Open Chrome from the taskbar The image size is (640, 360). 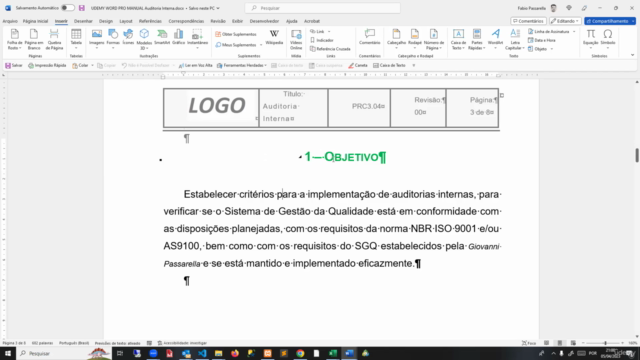[x=300, y=353]
